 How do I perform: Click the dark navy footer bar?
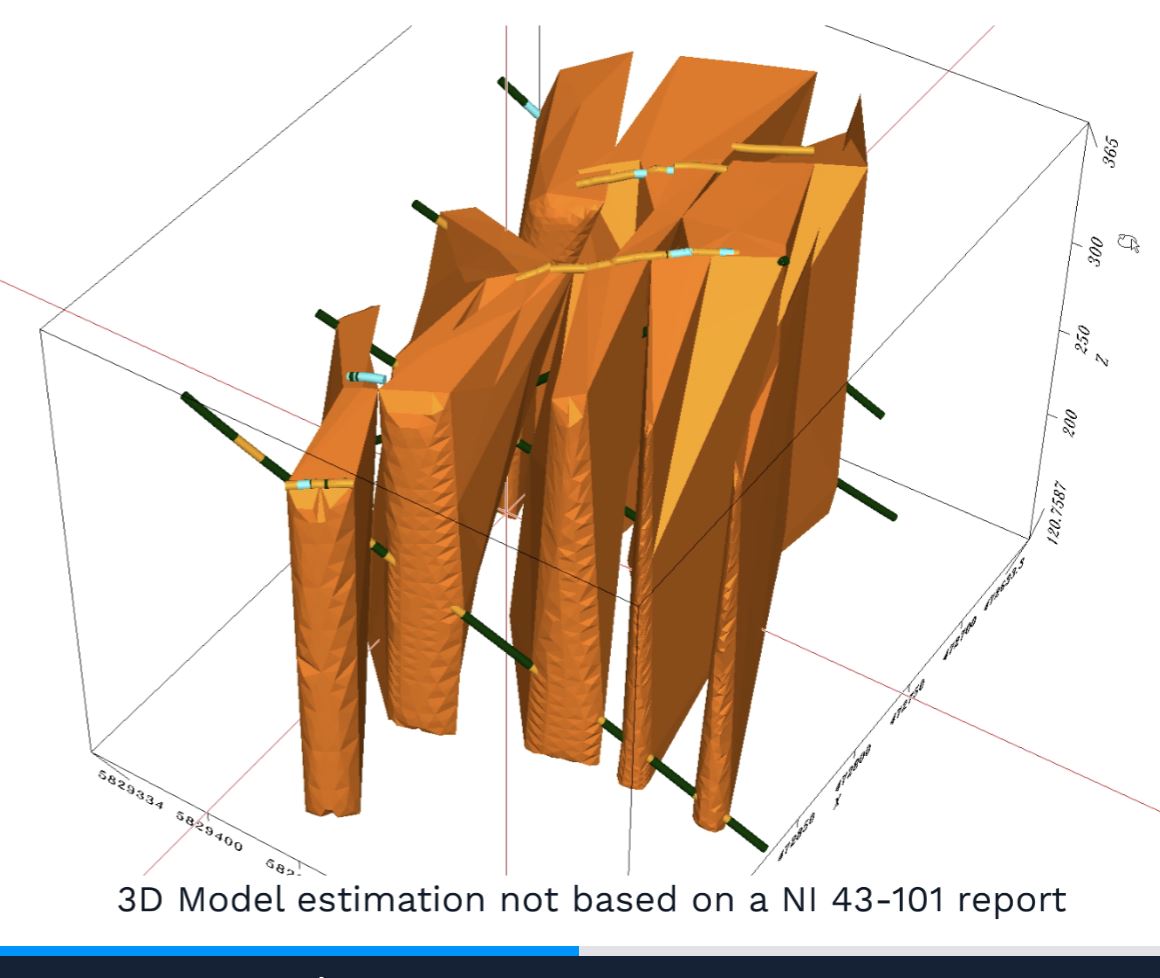coord(580,967)
